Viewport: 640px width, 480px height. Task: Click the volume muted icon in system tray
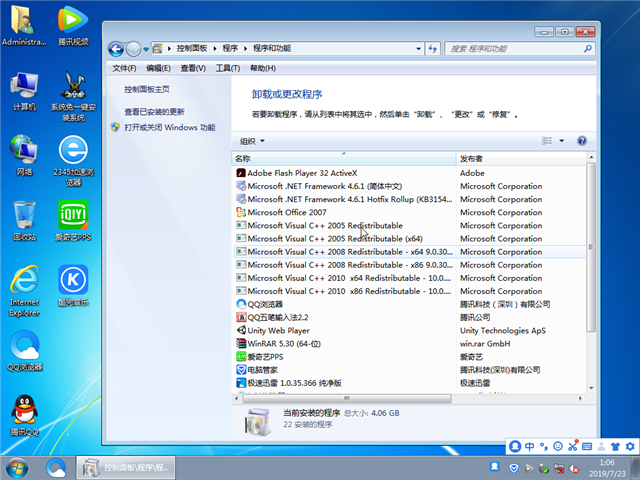(574, 469)
